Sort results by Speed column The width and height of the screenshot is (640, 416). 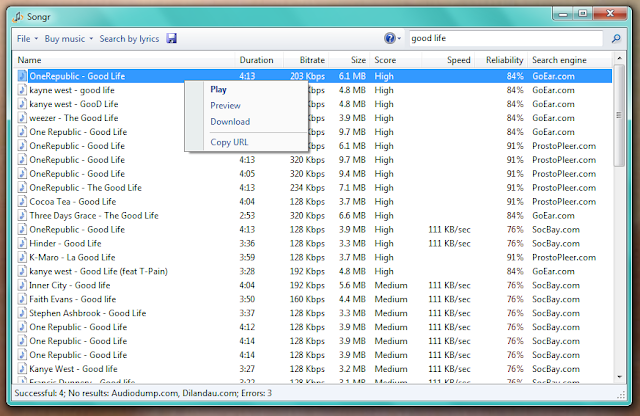[448, 60]
